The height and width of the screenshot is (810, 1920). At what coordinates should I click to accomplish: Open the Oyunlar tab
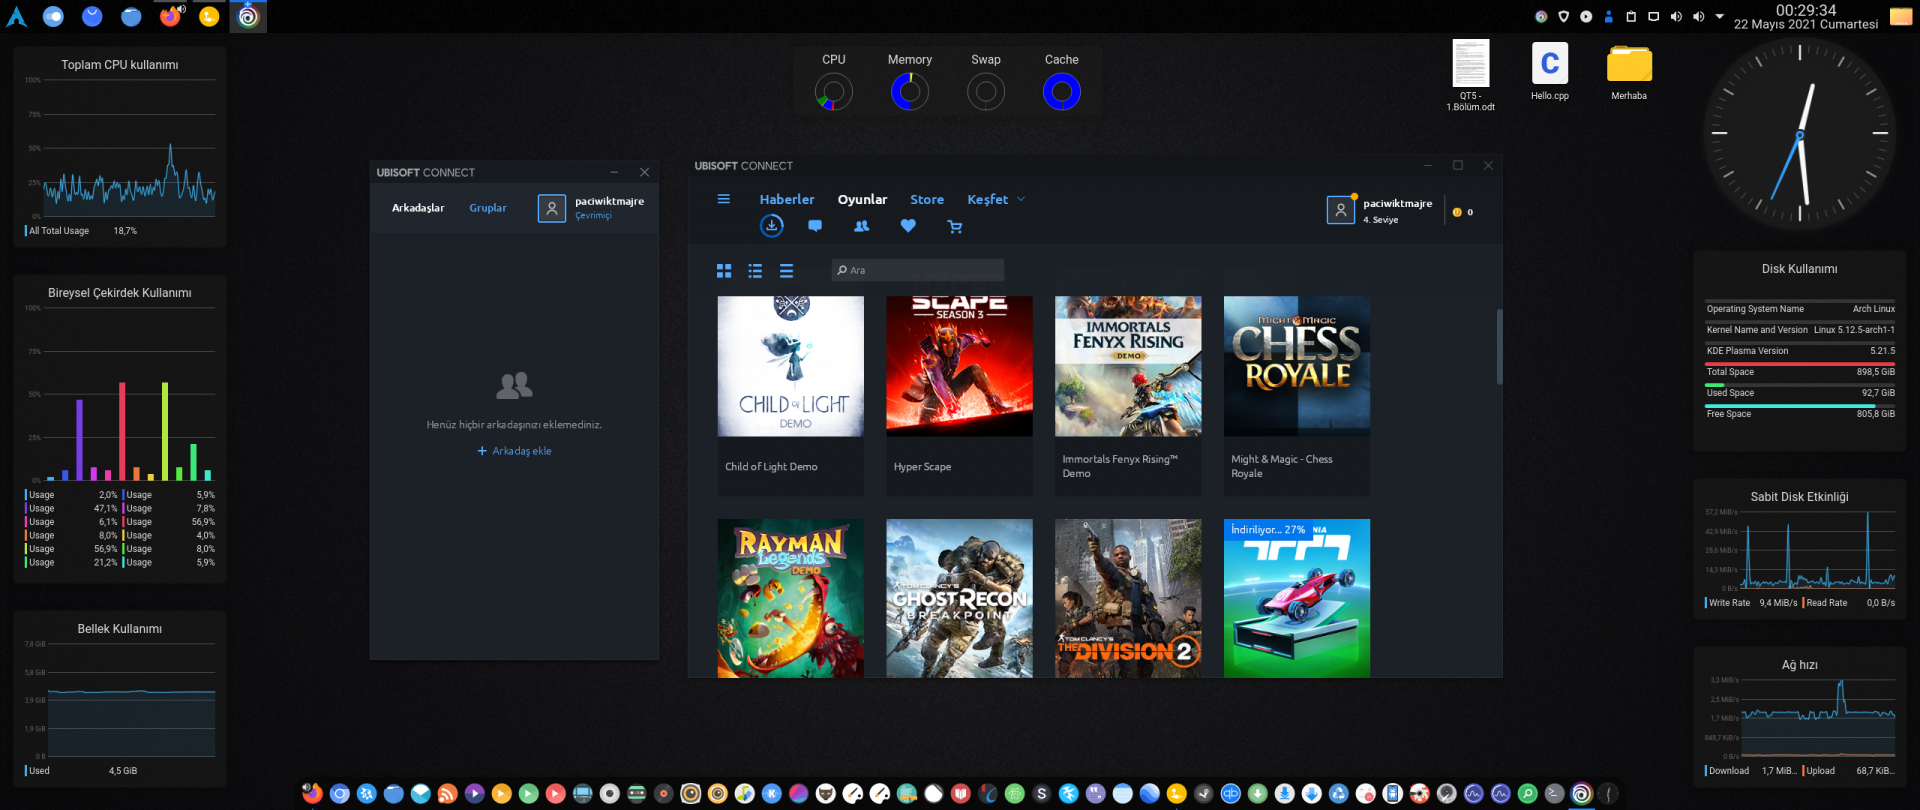coord(862,199)
